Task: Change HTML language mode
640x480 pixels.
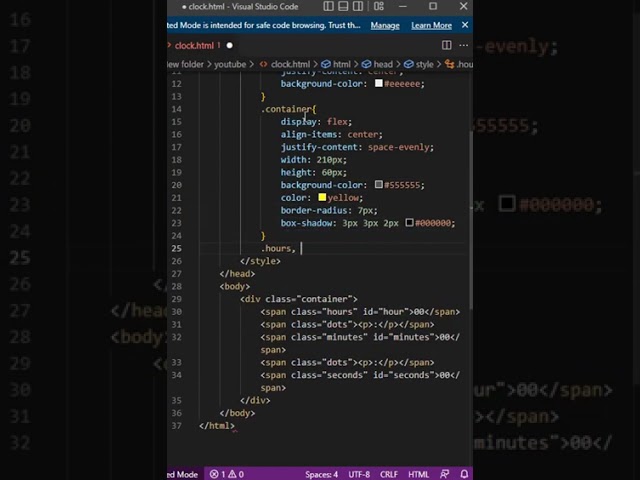Action: pos(419,474)
